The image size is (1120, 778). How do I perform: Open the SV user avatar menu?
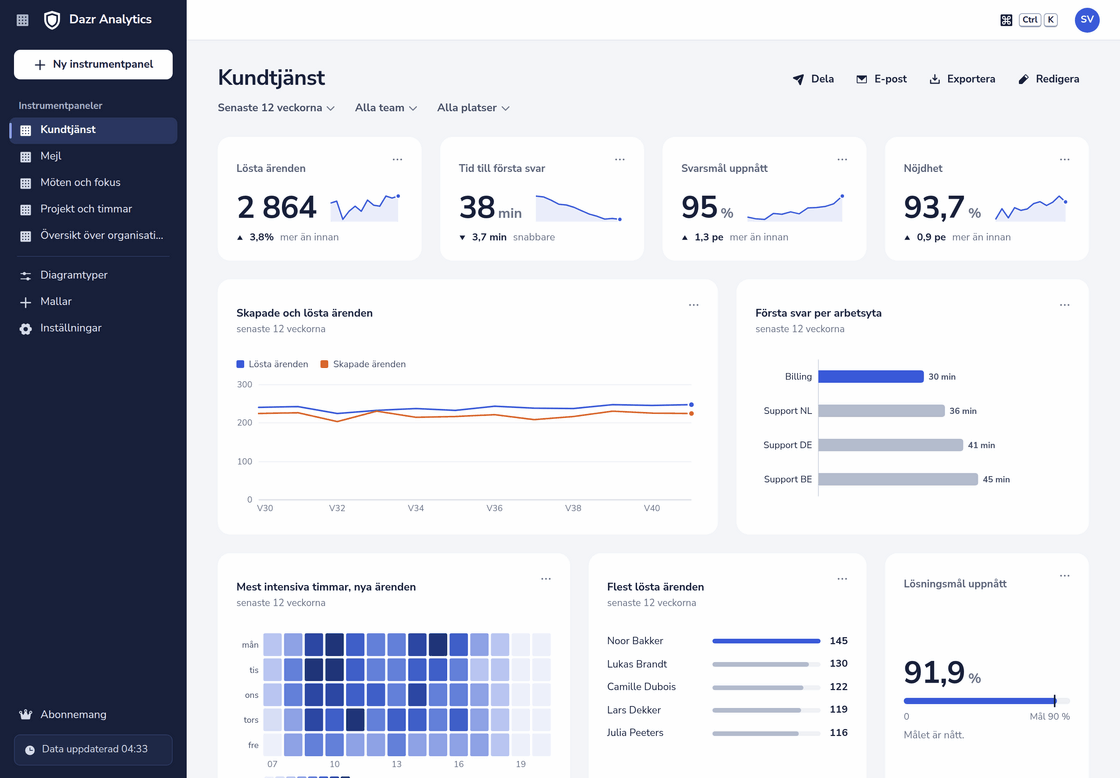tap(1086, 20)
